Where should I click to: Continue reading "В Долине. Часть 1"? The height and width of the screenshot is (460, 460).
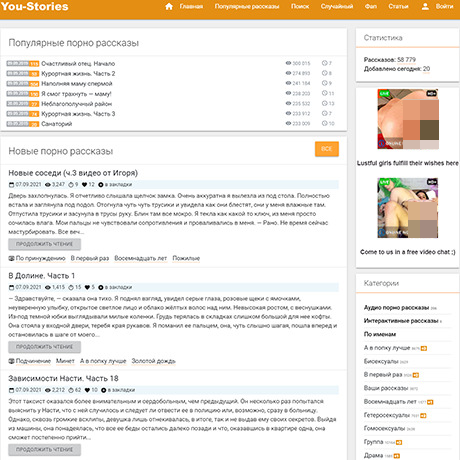click(x=45, y=347)
